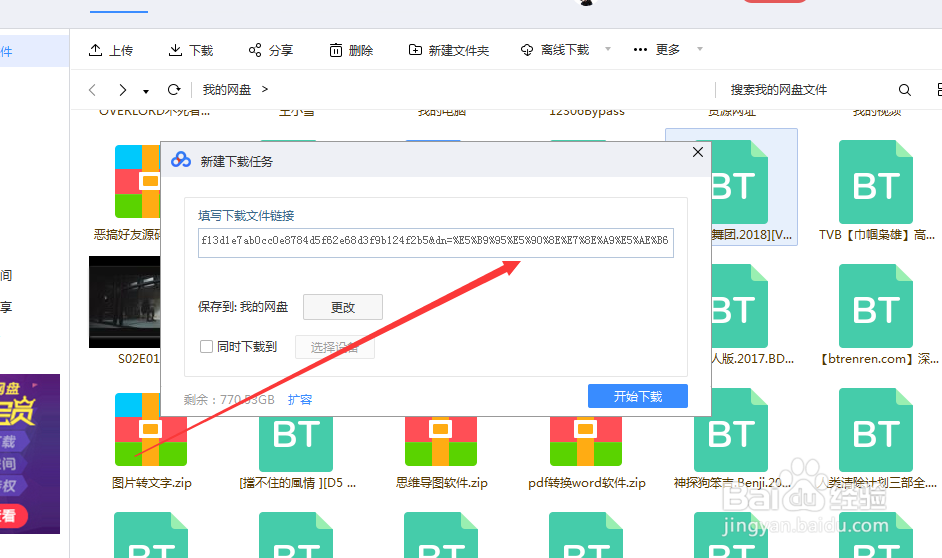942x558 pixels.
Task: Open 离线下载 offline download
Action: (555, 50)
